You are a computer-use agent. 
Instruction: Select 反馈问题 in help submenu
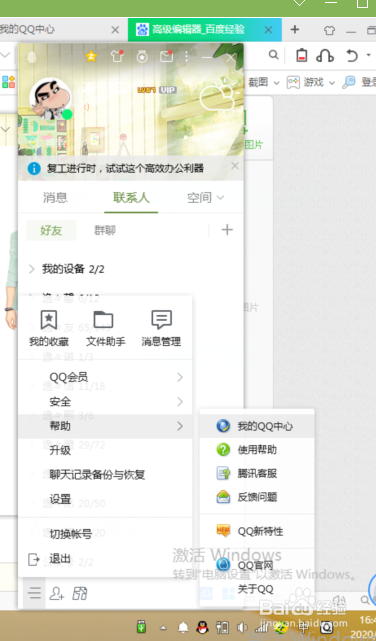pyautogui.click(x=257, y=497)
